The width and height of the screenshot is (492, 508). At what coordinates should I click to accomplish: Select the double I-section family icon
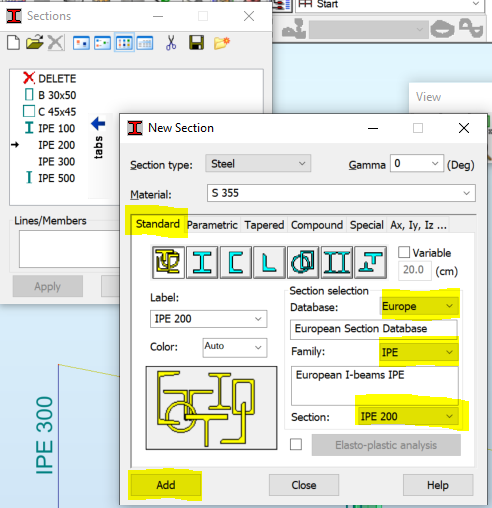[337, 262]
